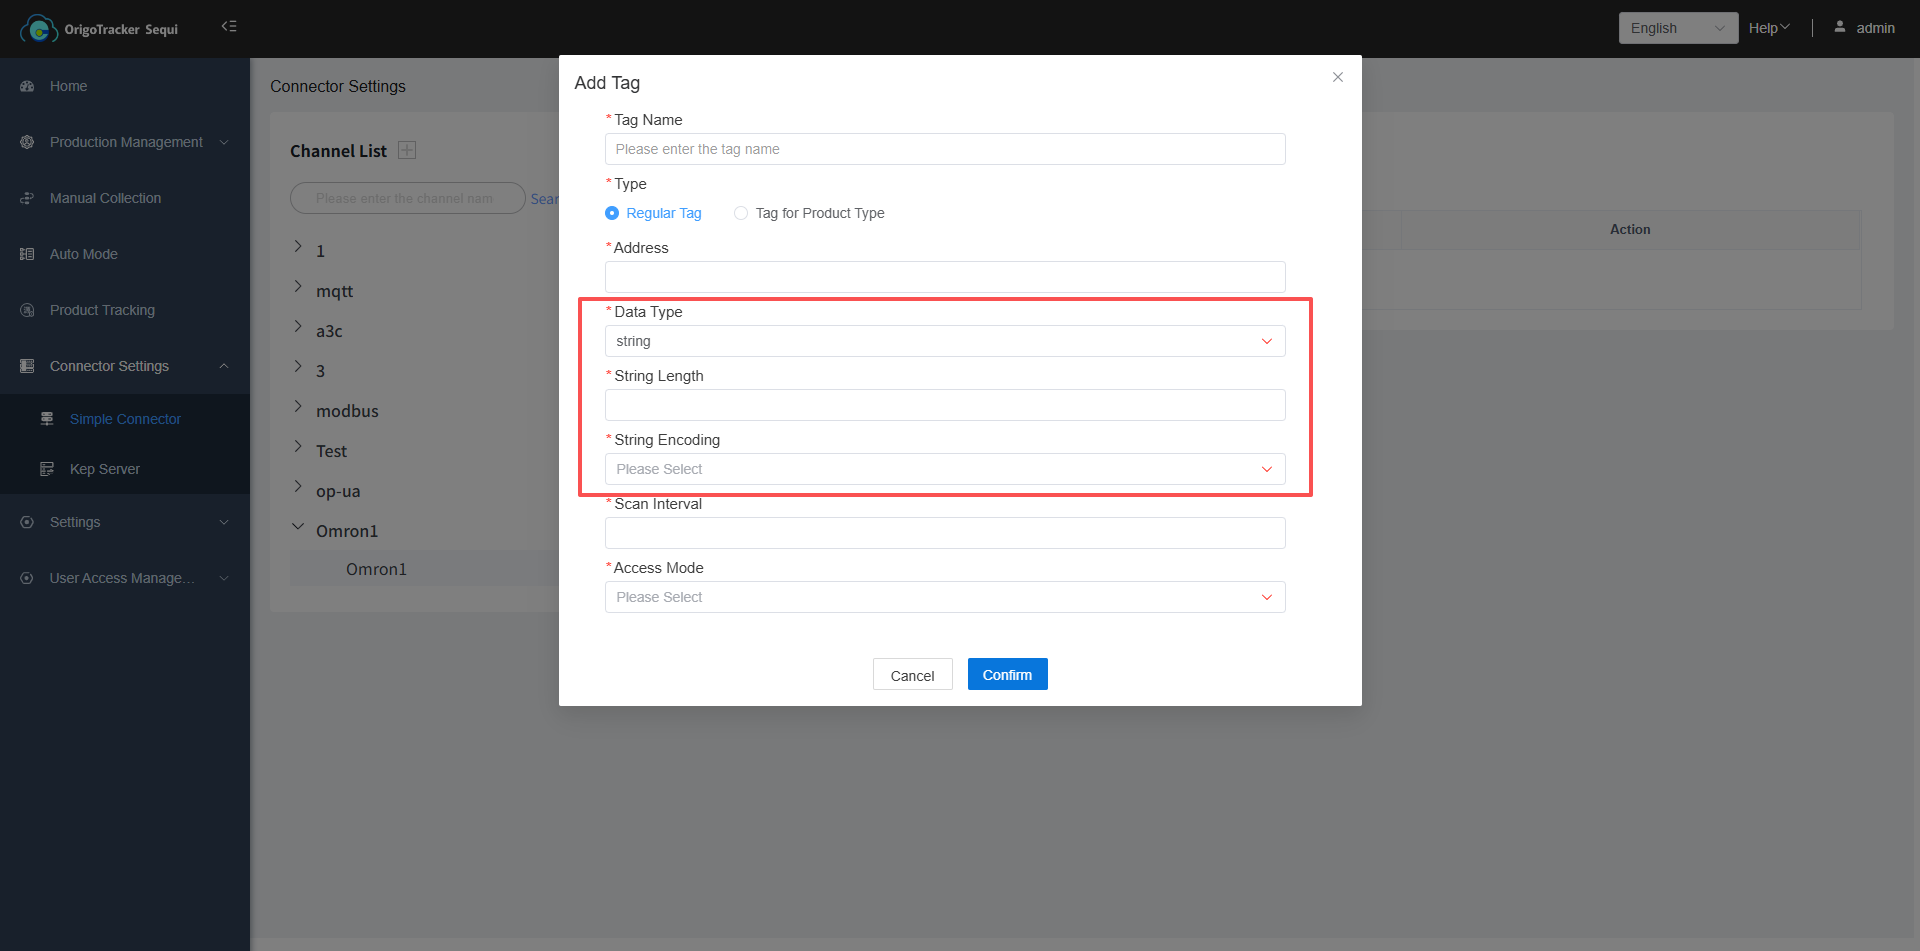Open Home from the sidebar
Image resolution: width=1920 pixels, height=951 pixels.
point(68,86)
